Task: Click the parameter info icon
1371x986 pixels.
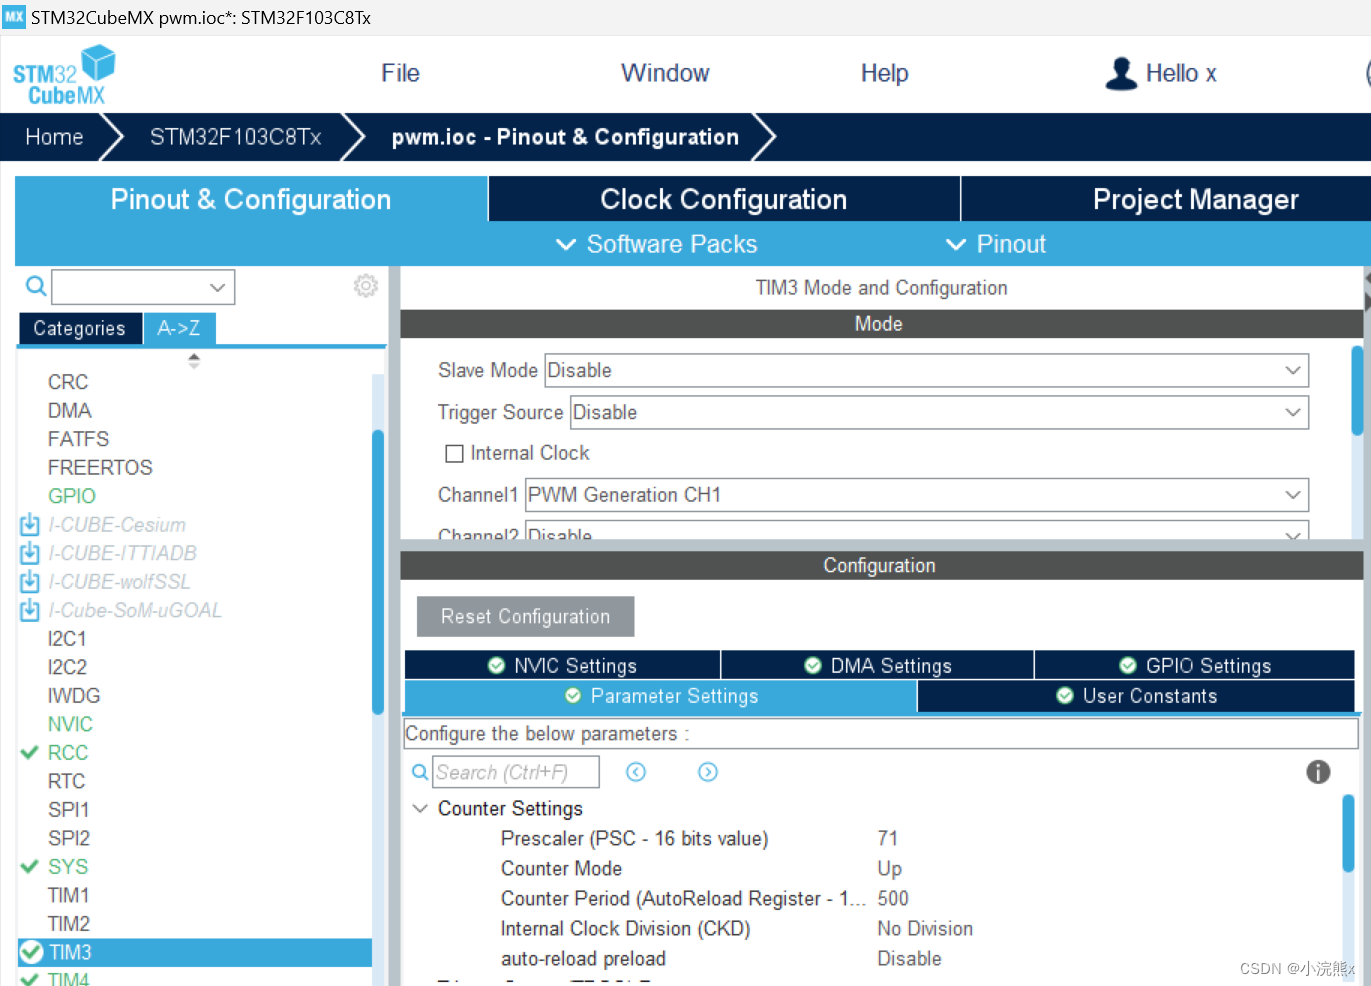Action: [1318, 772]
